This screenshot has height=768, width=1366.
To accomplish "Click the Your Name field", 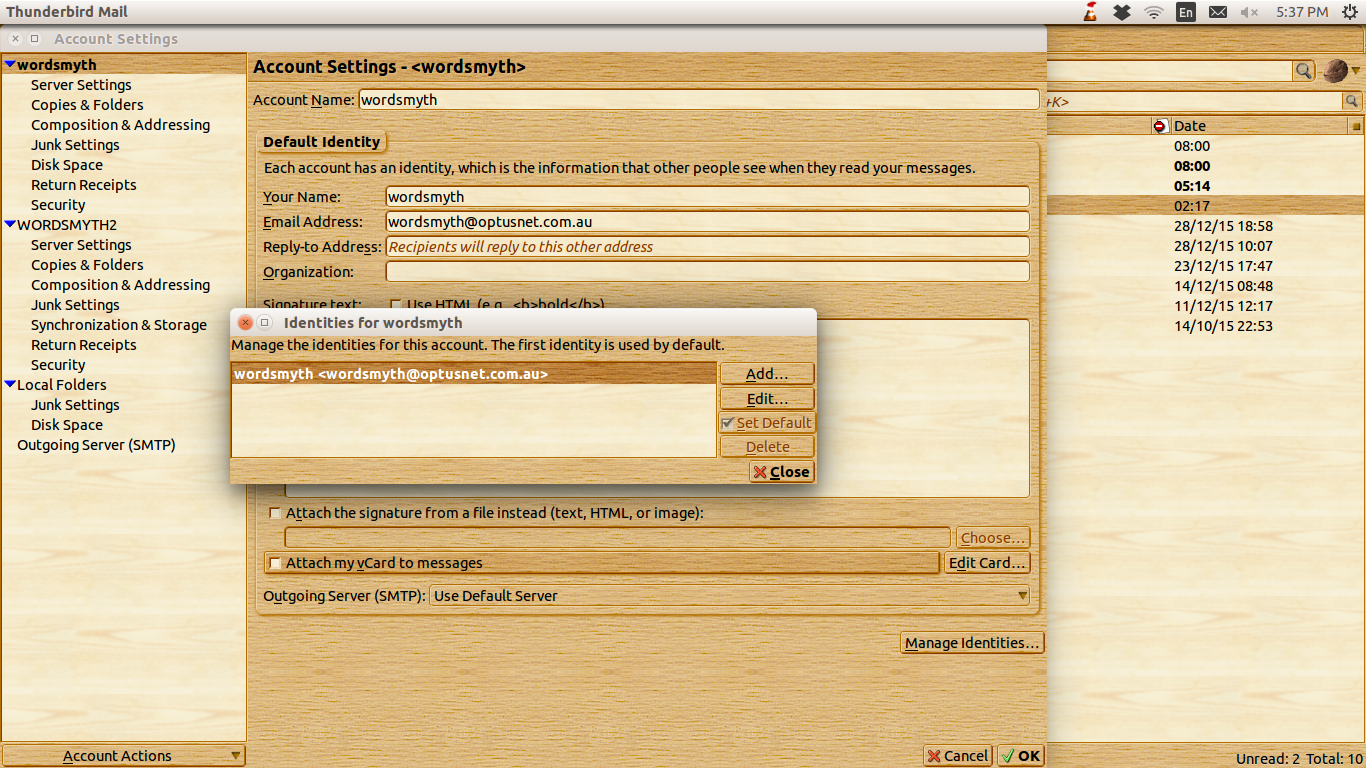I will [x=708, y=197].
